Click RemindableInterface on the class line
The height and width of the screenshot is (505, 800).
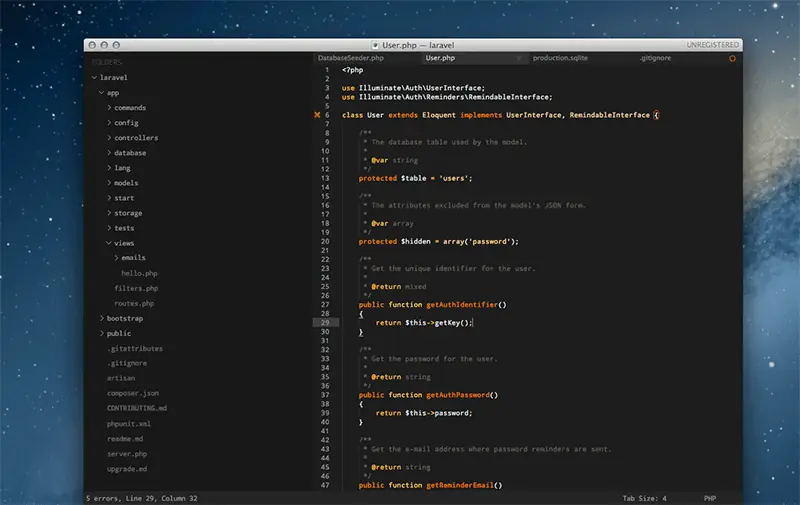click(x=609, y=115)
